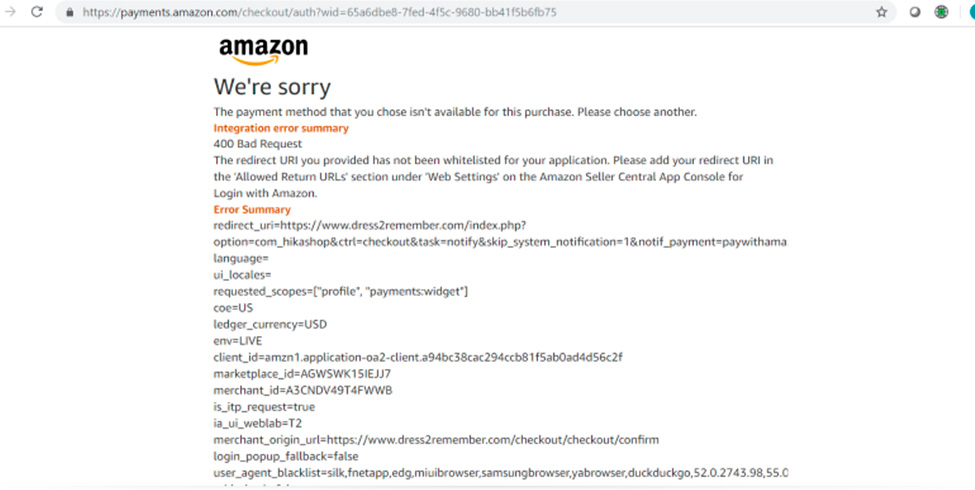
Task: Open the green extension icon in toolbar
Action: [941, 13]
